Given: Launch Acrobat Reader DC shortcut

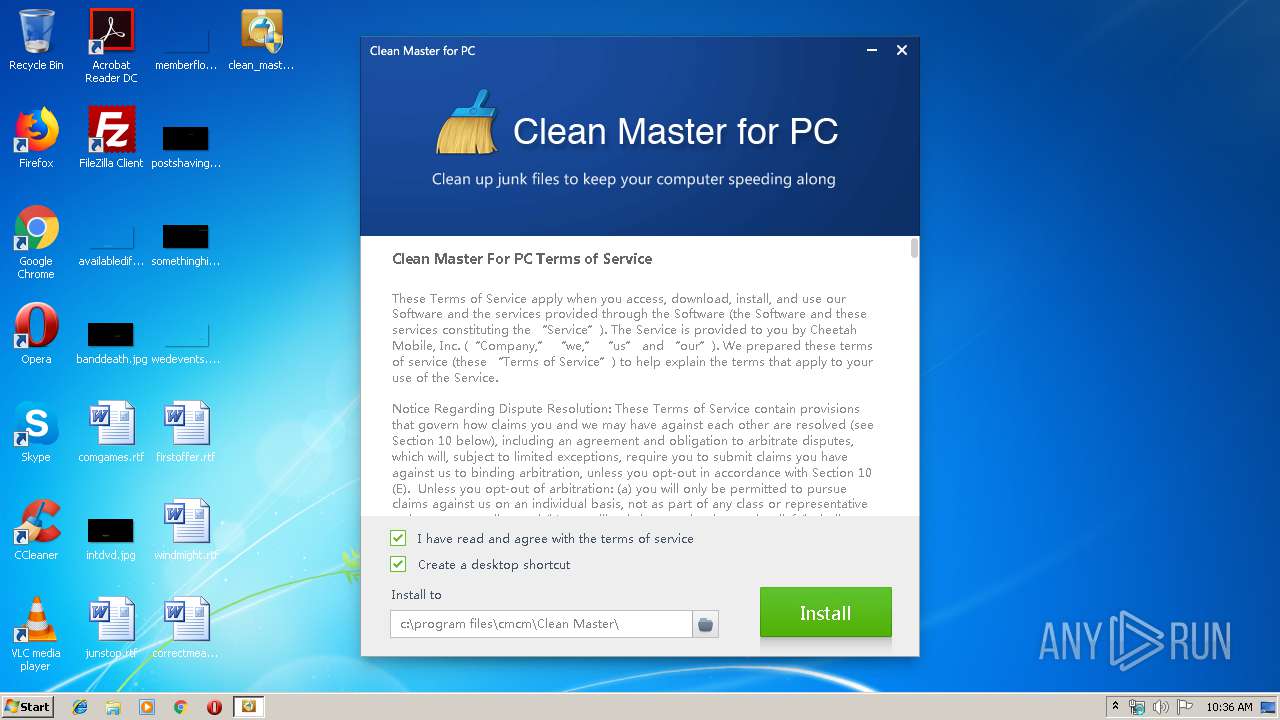Looking at the screenshot, I should 111,46.
